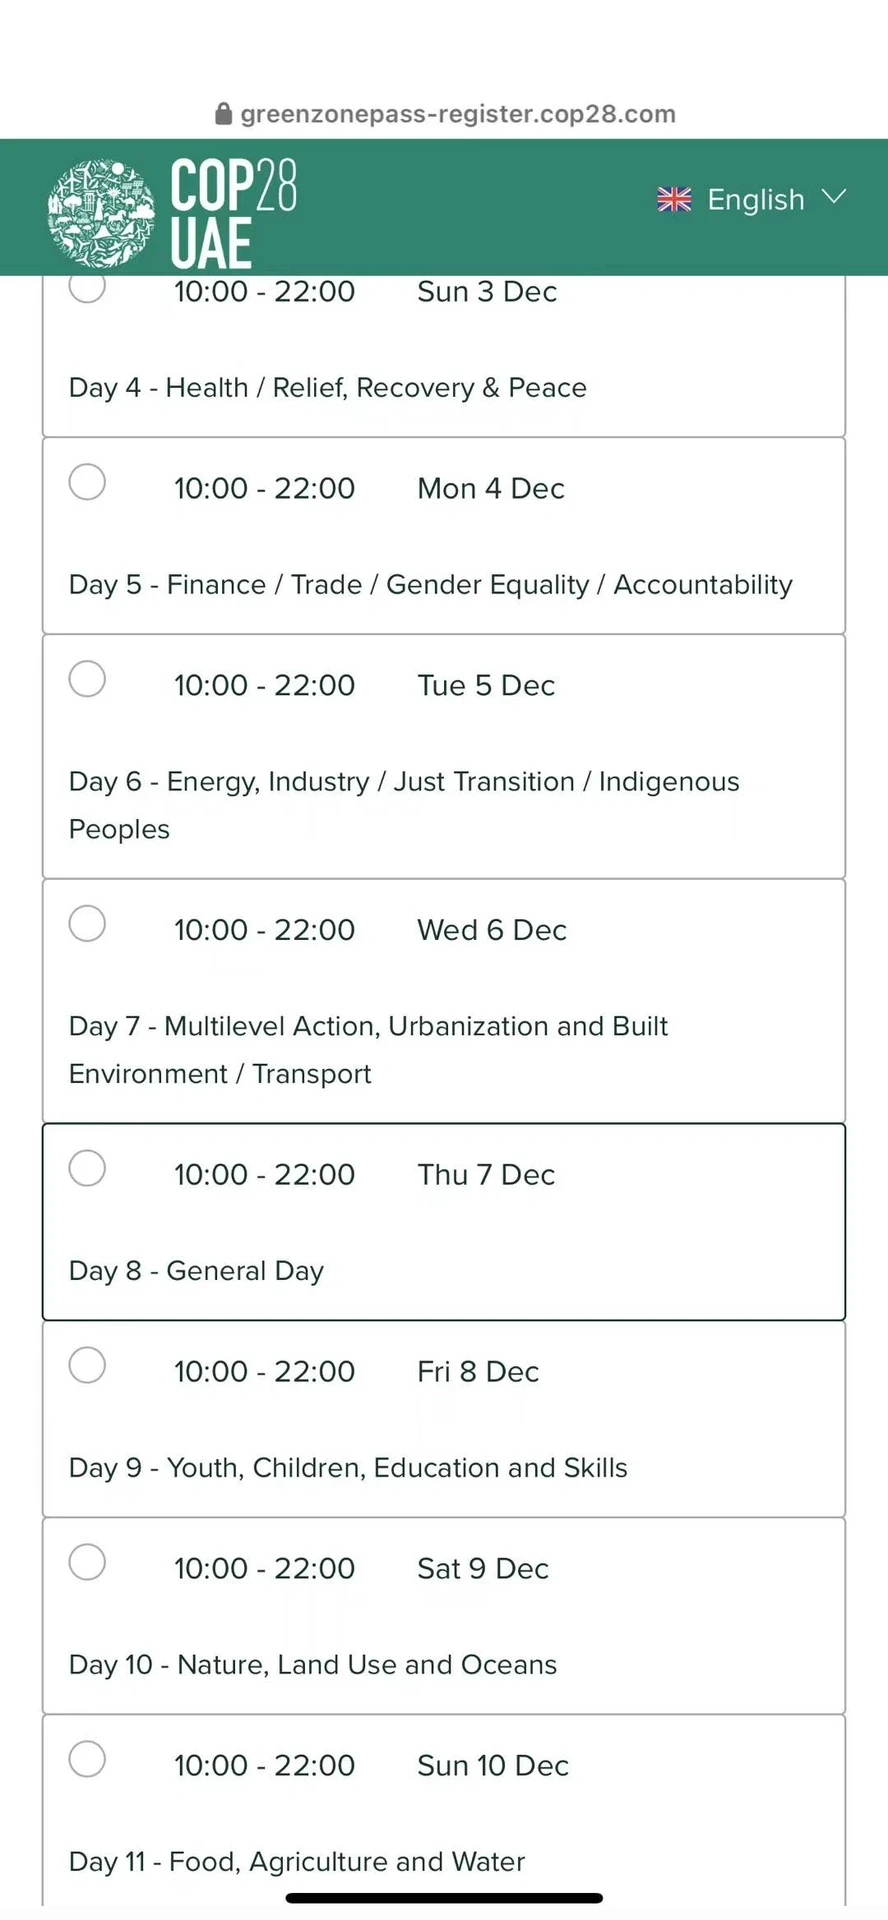Tap Day 4 Health / Relief card label
Viewport: 888px width, 1920px height.
tap(327, 388)
